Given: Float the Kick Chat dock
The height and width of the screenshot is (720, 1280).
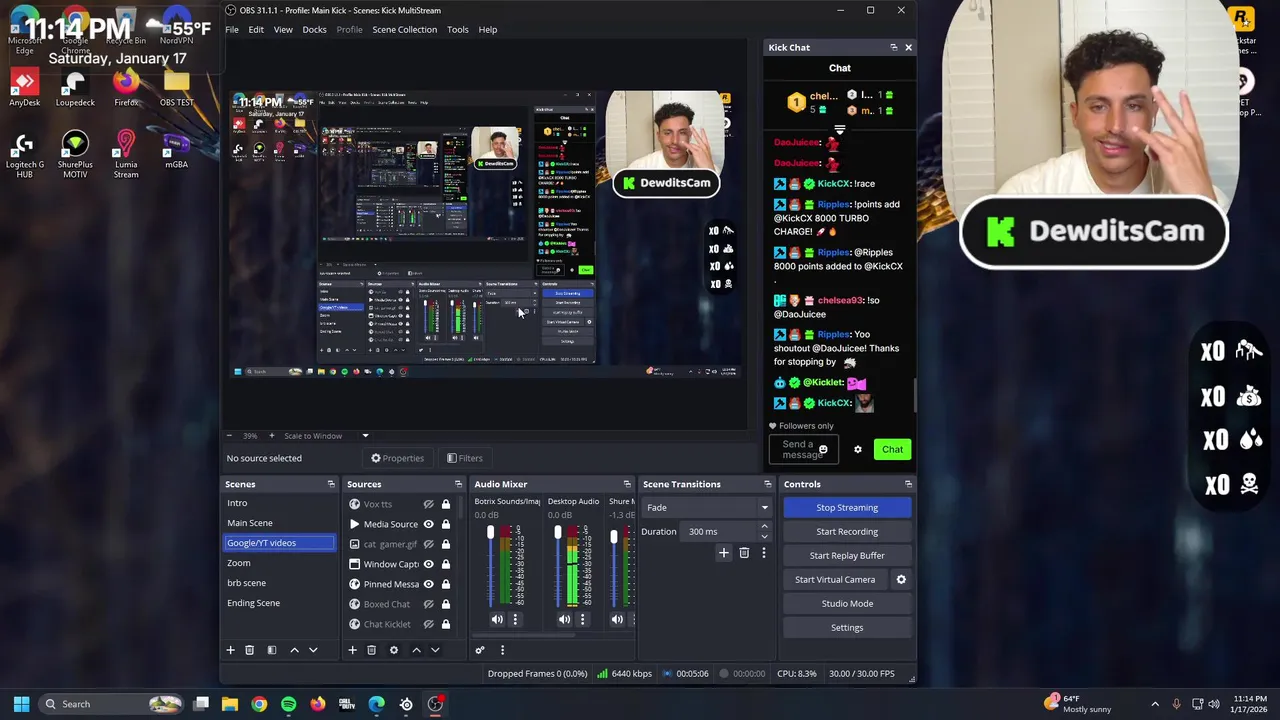Looking at the screenshot, I should pyautogui.click(x=894, y=47).
